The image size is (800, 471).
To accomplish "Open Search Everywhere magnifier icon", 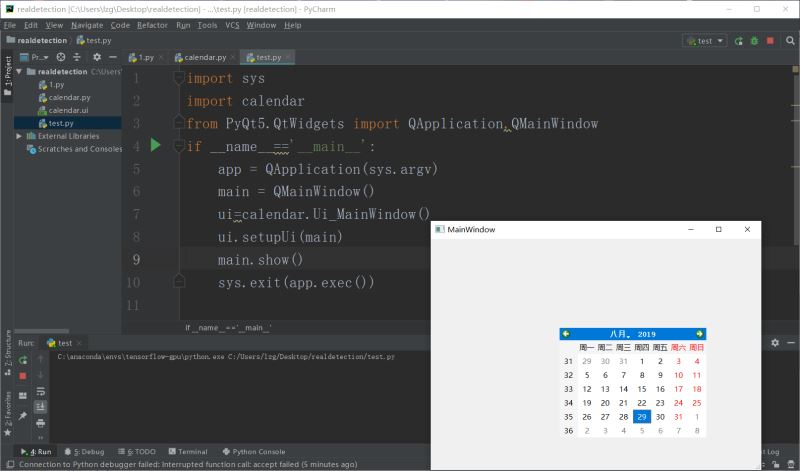I will [787, 41].
